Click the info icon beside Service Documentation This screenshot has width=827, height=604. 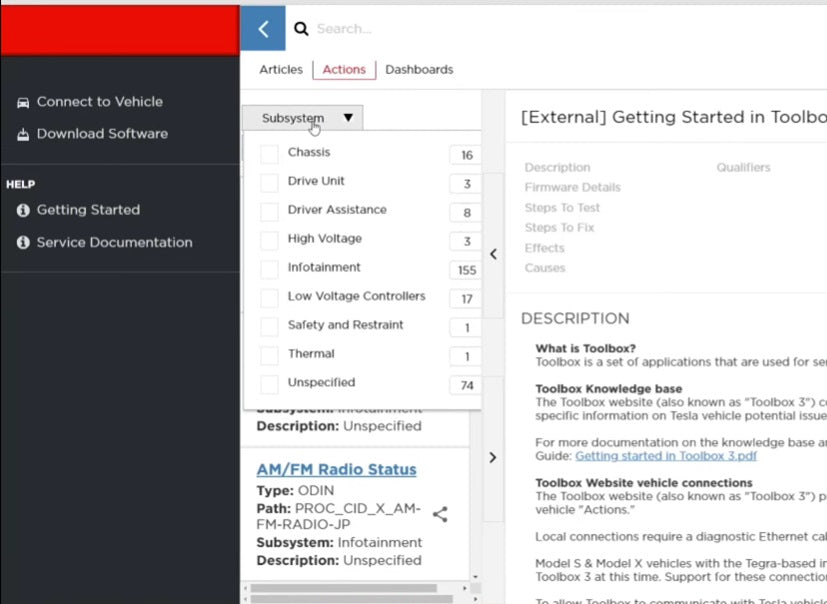coord(23,243)
